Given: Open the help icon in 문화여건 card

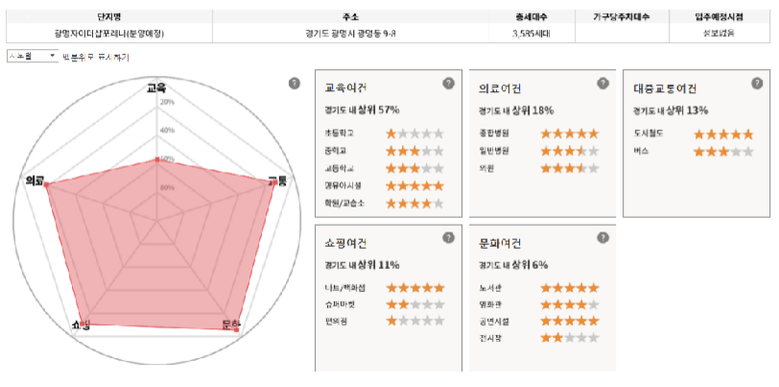Looking at the screenshot, I should point(603,238).
